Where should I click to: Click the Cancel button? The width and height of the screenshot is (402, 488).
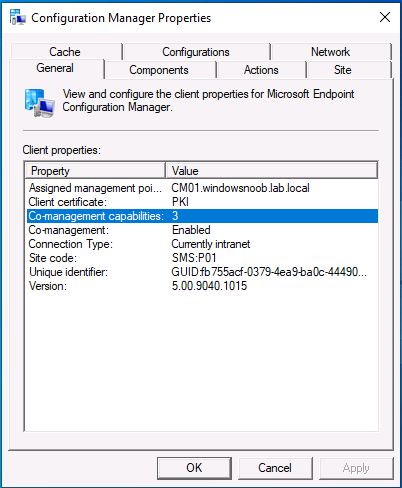pos(275,468)
